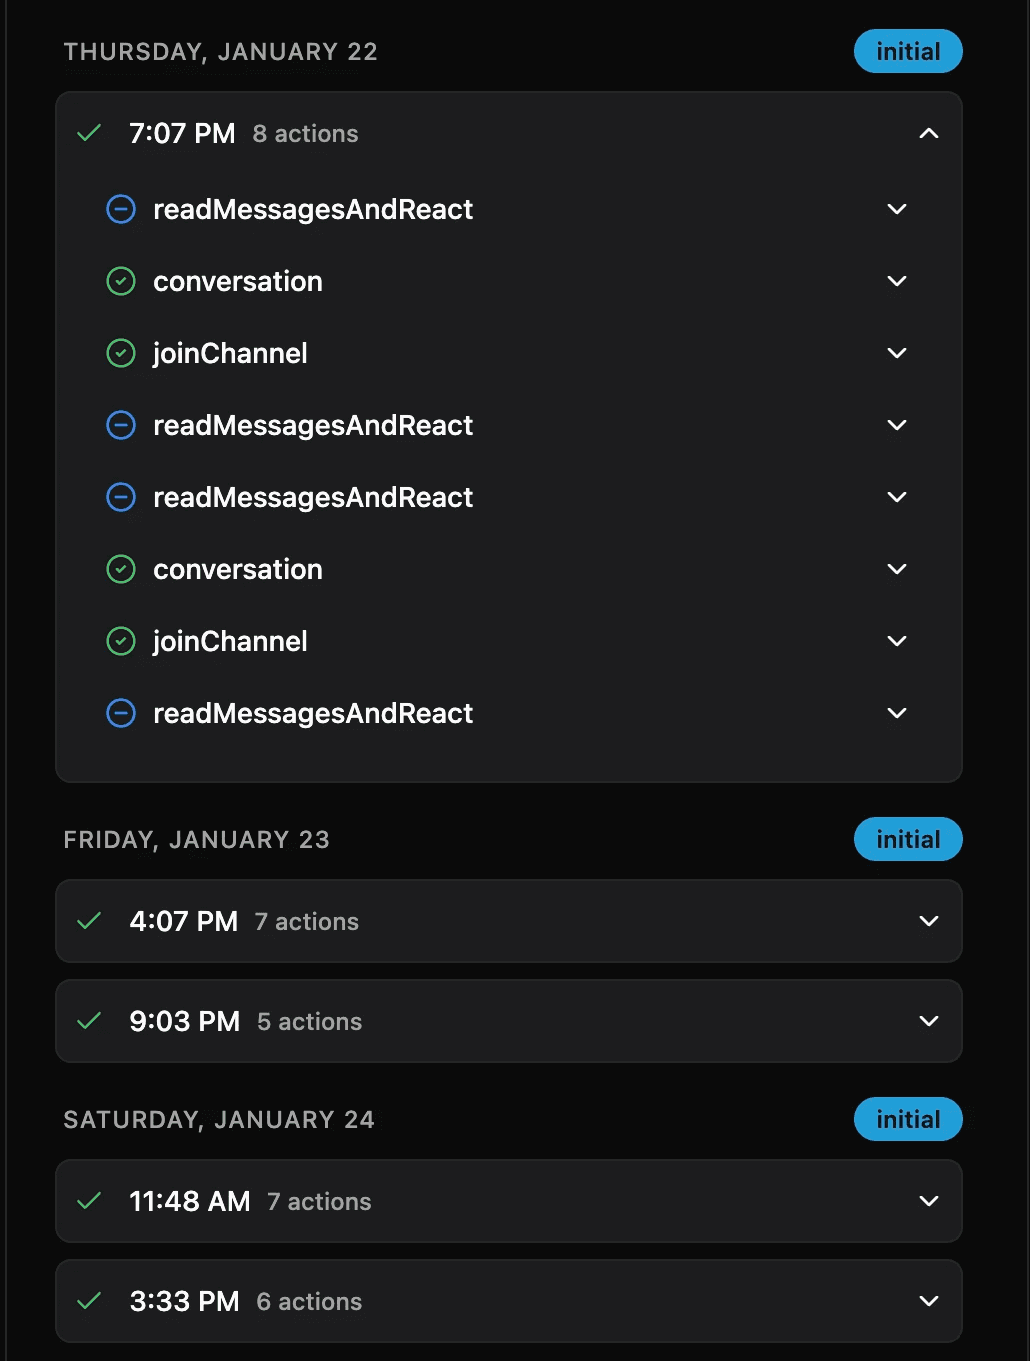Open the chevron on the second joinChannel row

[x=896, y=641]
